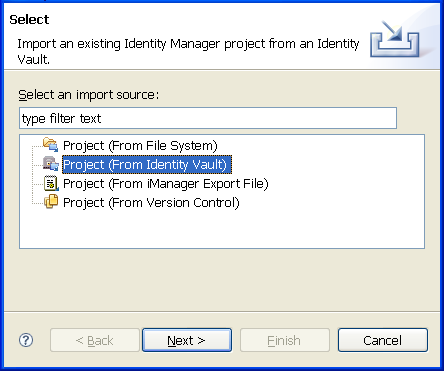Click the Version Control project icon
Image resolution: width=444 pixels, height=371 pixels.
tap(51, 202)
